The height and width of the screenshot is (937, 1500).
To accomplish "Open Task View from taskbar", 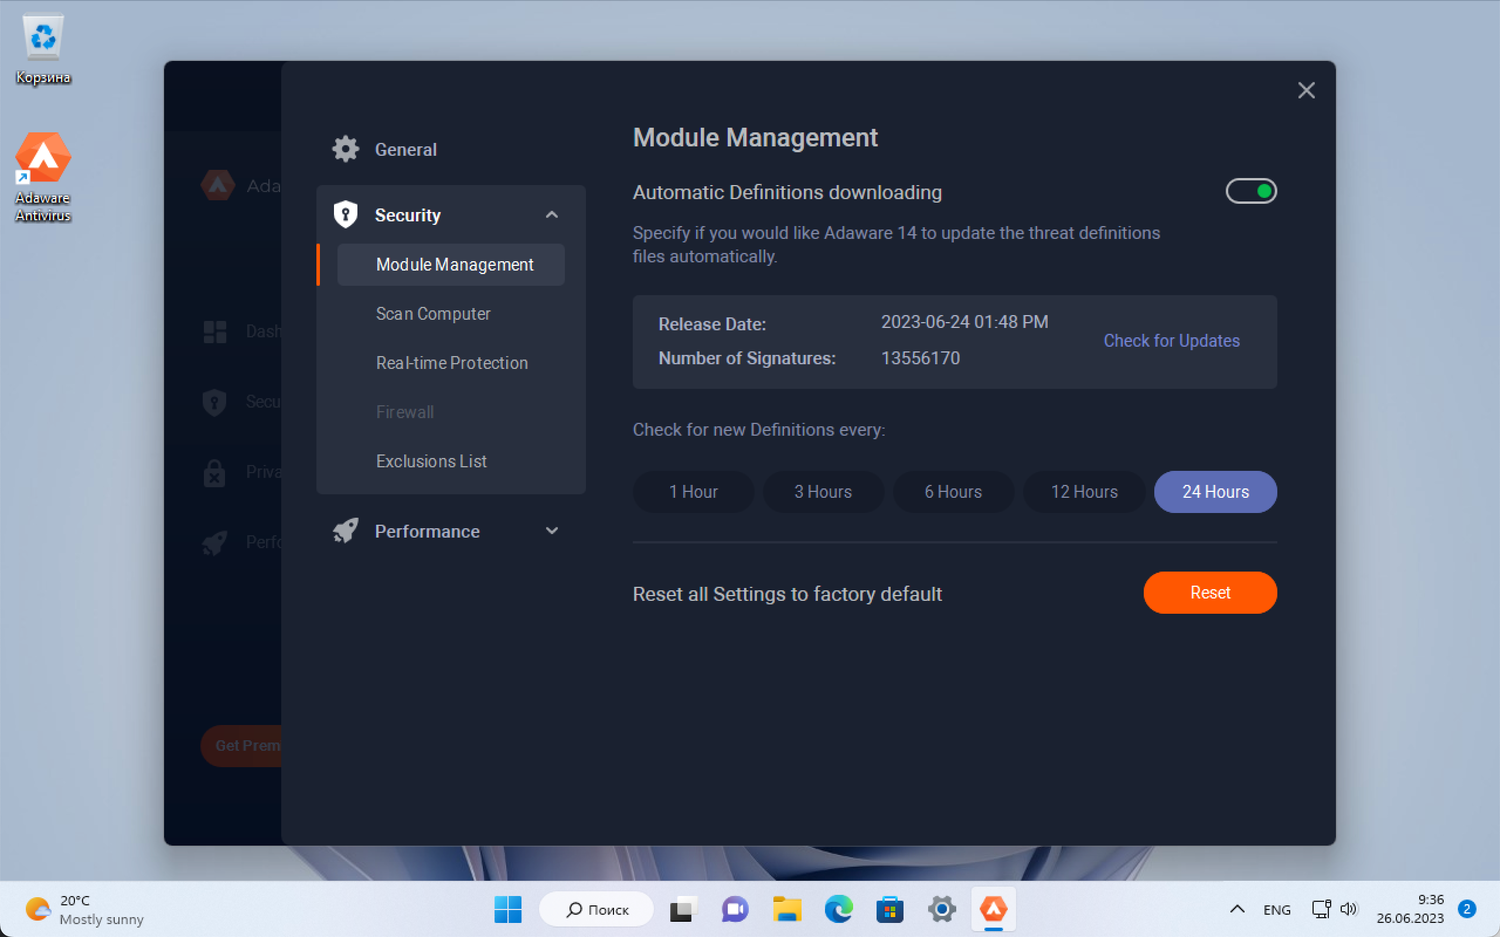I will 682,909.
